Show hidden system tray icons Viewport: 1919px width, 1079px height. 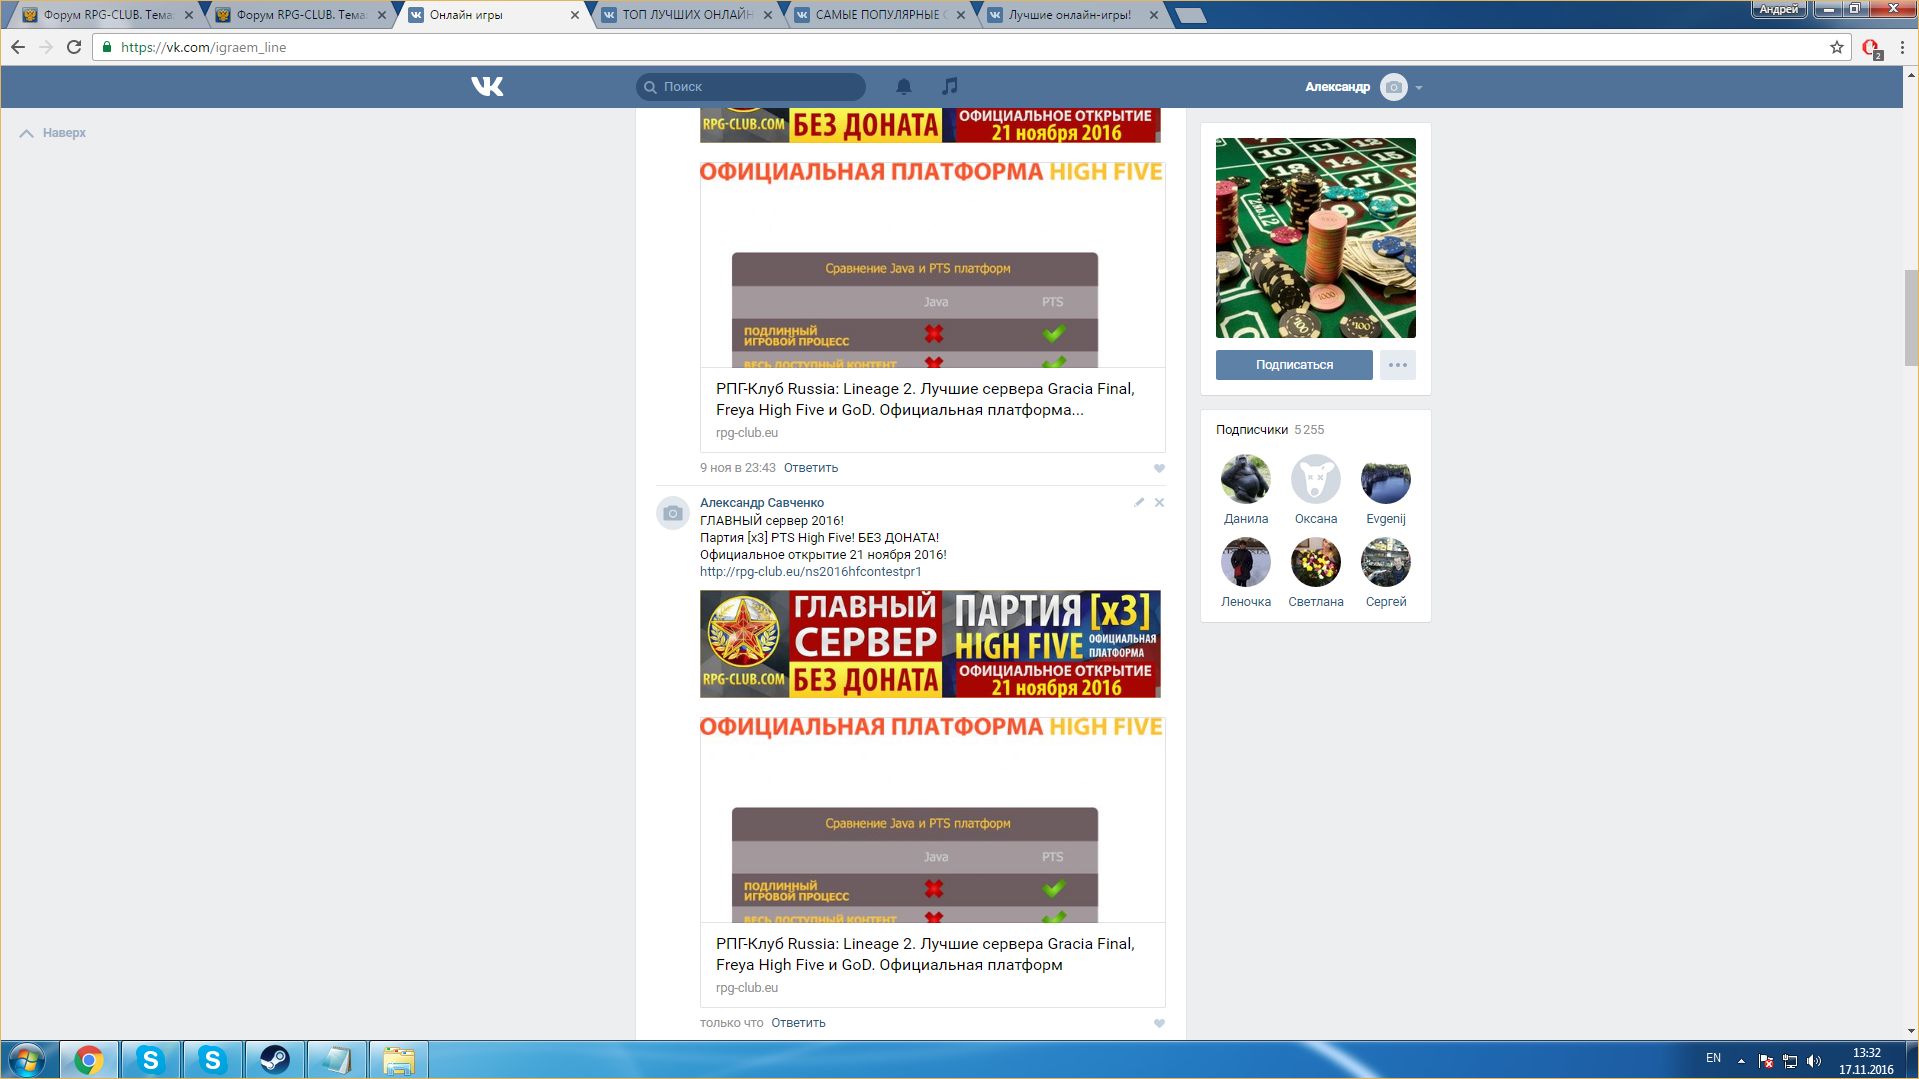click(x=1741, y=1060)
